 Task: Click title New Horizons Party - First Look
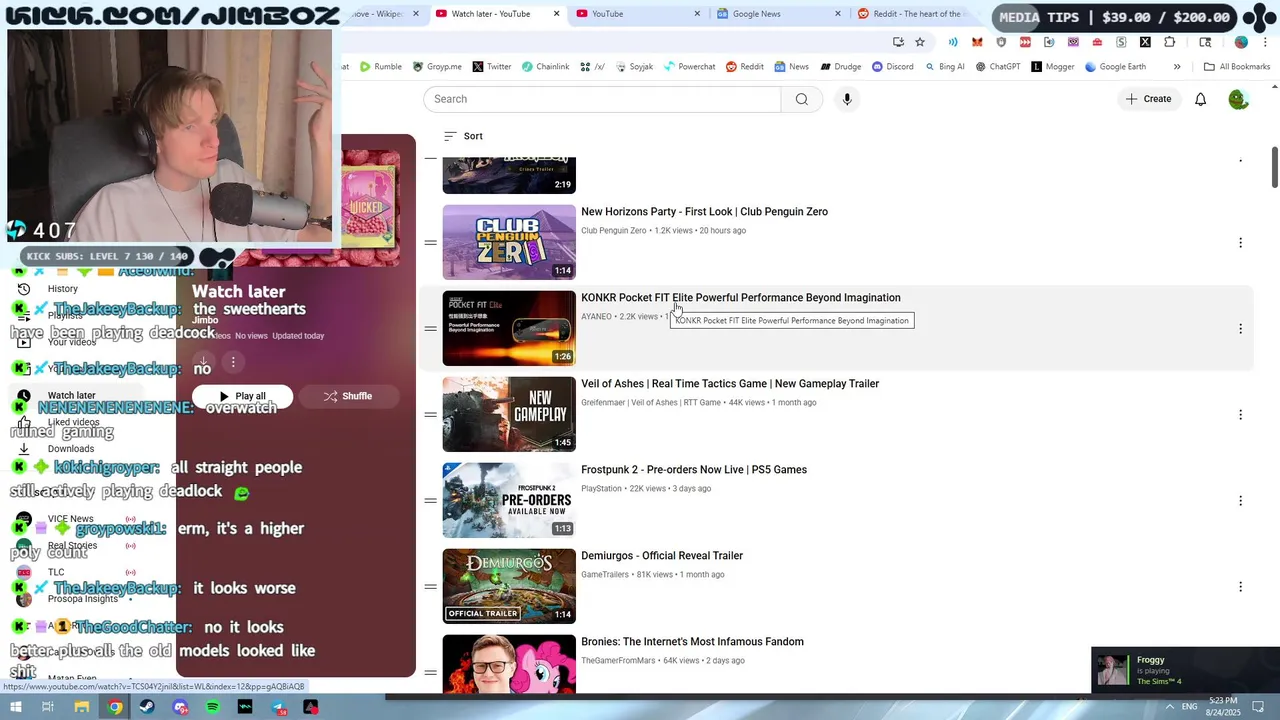coord(704,212)
